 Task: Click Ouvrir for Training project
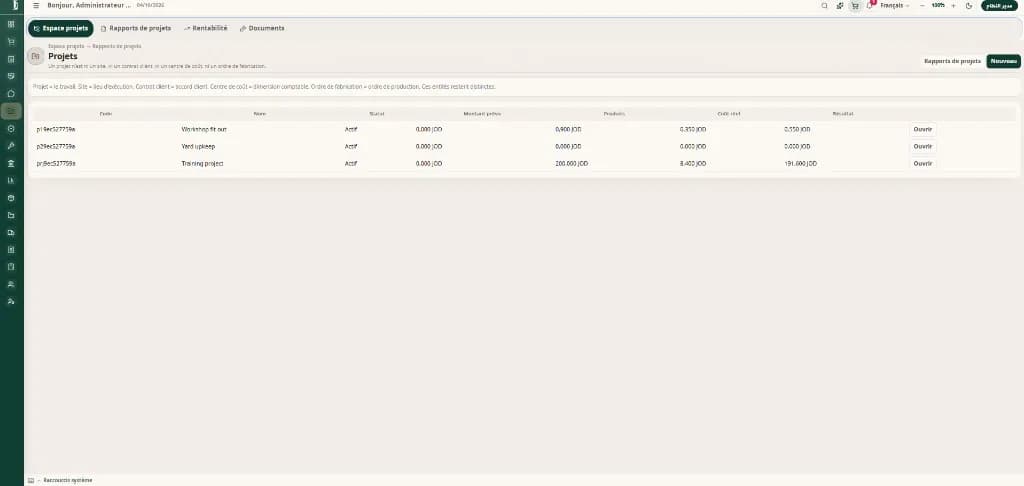pos(922,163)
